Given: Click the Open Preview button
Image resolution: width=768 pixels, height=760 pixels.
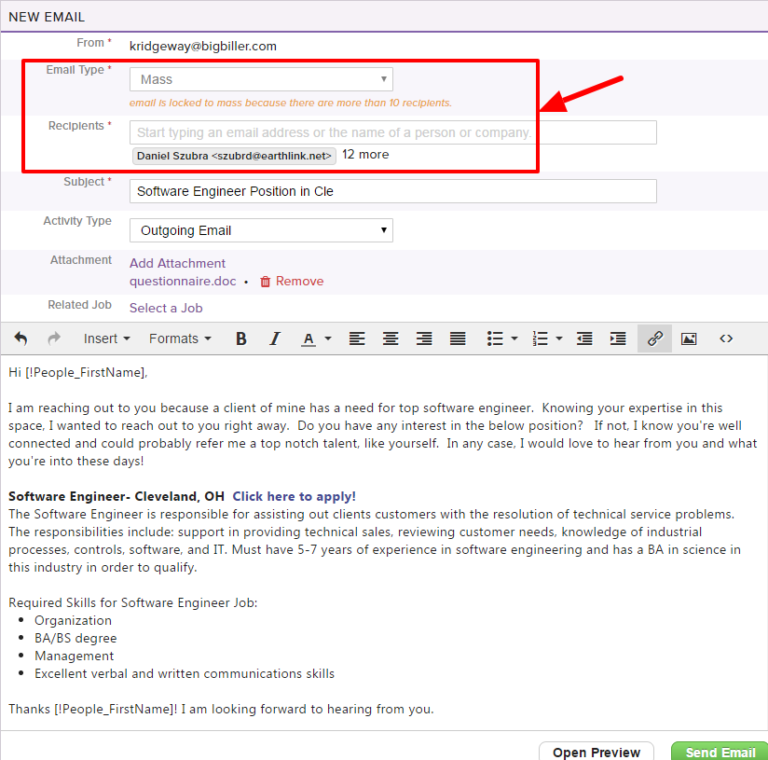Looking at the screenshot, I should [596, 752].
